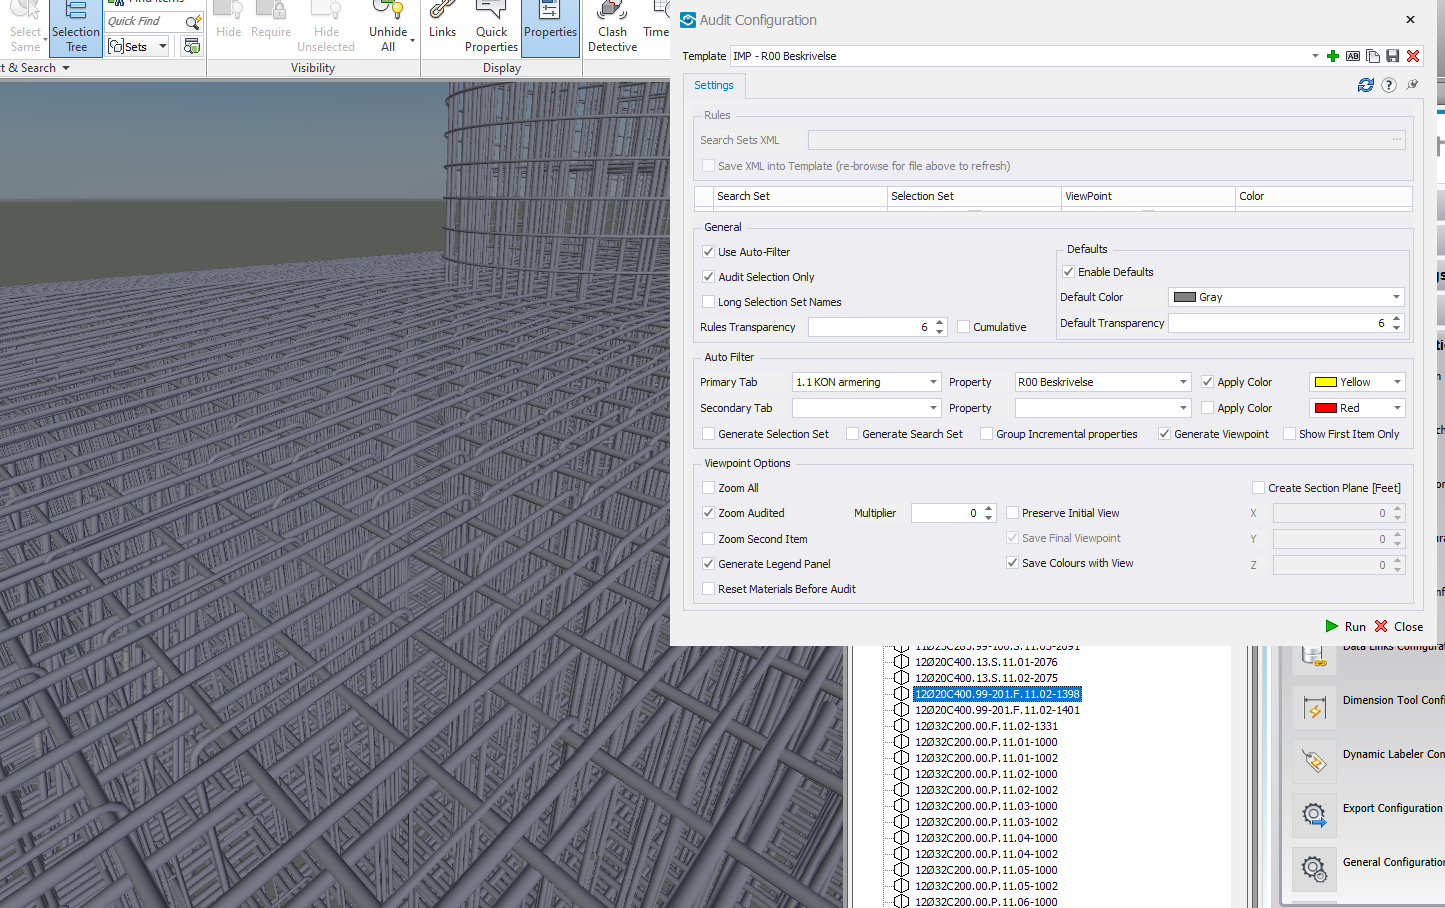Open the Yellow apply color picker

pos(1357,382)
